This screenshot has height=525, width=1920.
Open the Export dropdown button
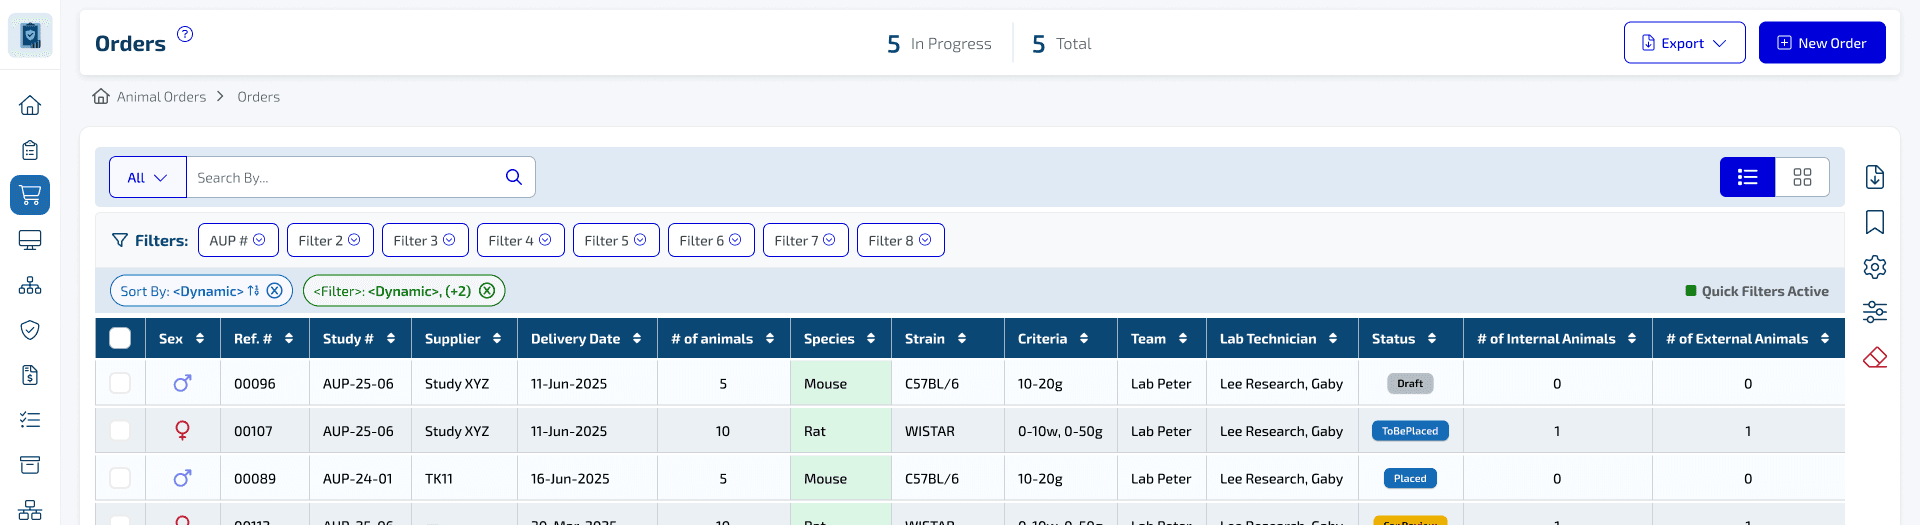(x=1684, y=43)
